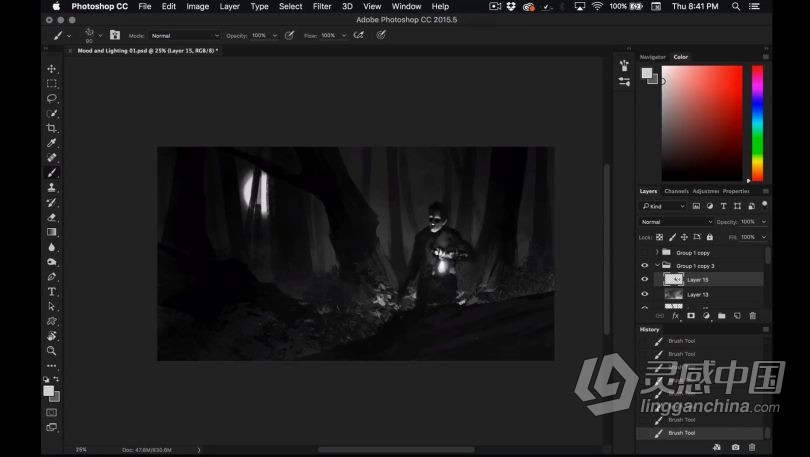
Task: Select the Eyedropper tool
Action: (52, 143)
